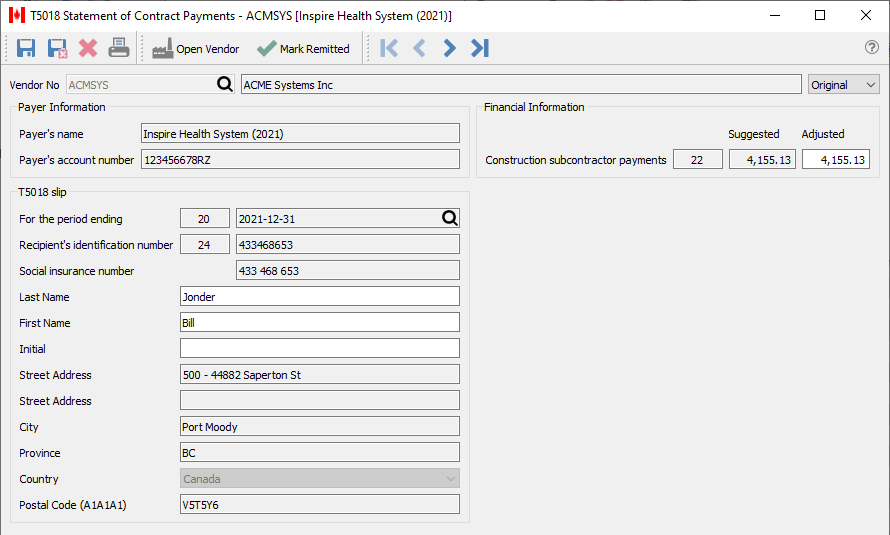Screen dimensions: 890x535
Task: Click the red Delete X icon
Action: tap(88, 48)
